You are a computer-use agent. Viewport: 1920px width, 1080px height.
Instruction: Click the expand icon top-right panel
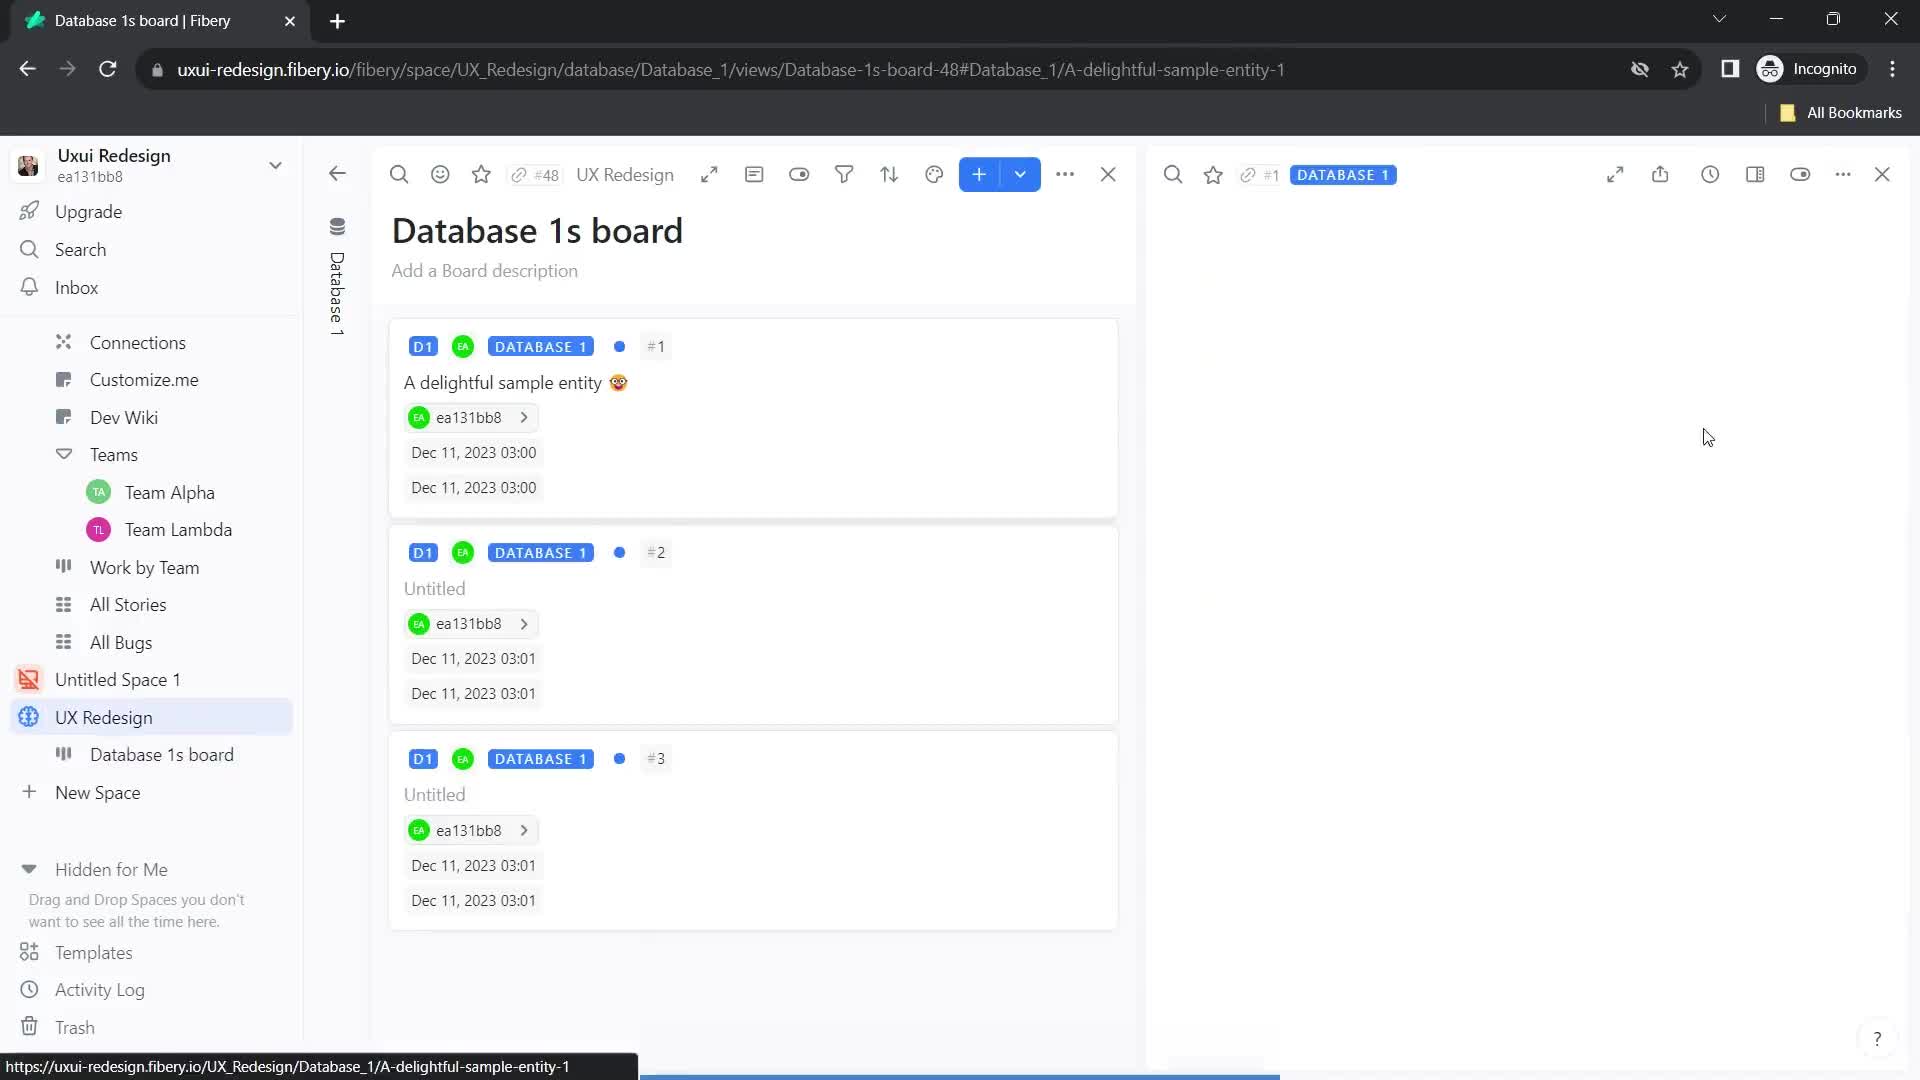pyautogui.click(x=1615, y=174)
